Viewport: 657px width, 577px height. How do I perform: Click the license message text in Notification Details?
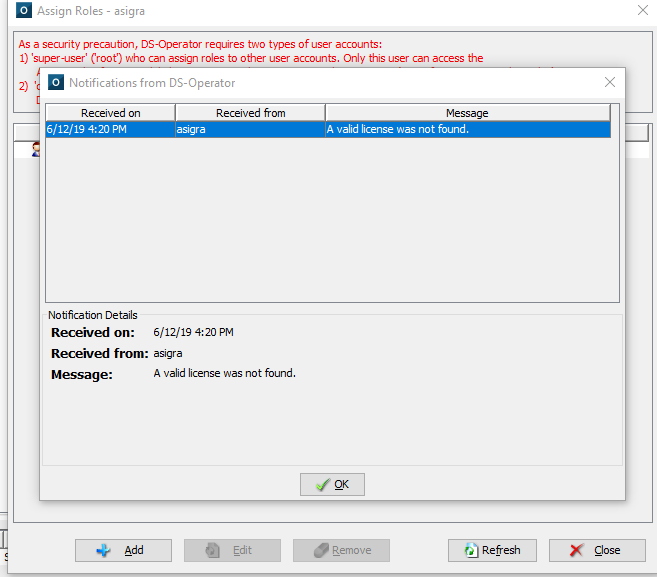pos(225,373)
